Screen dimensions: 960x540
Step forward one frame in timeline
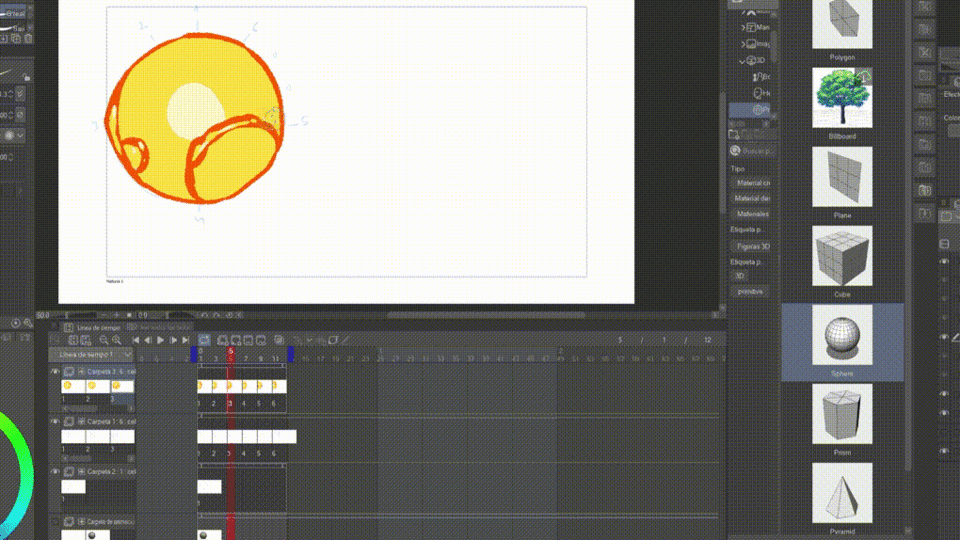pos(173,340)
